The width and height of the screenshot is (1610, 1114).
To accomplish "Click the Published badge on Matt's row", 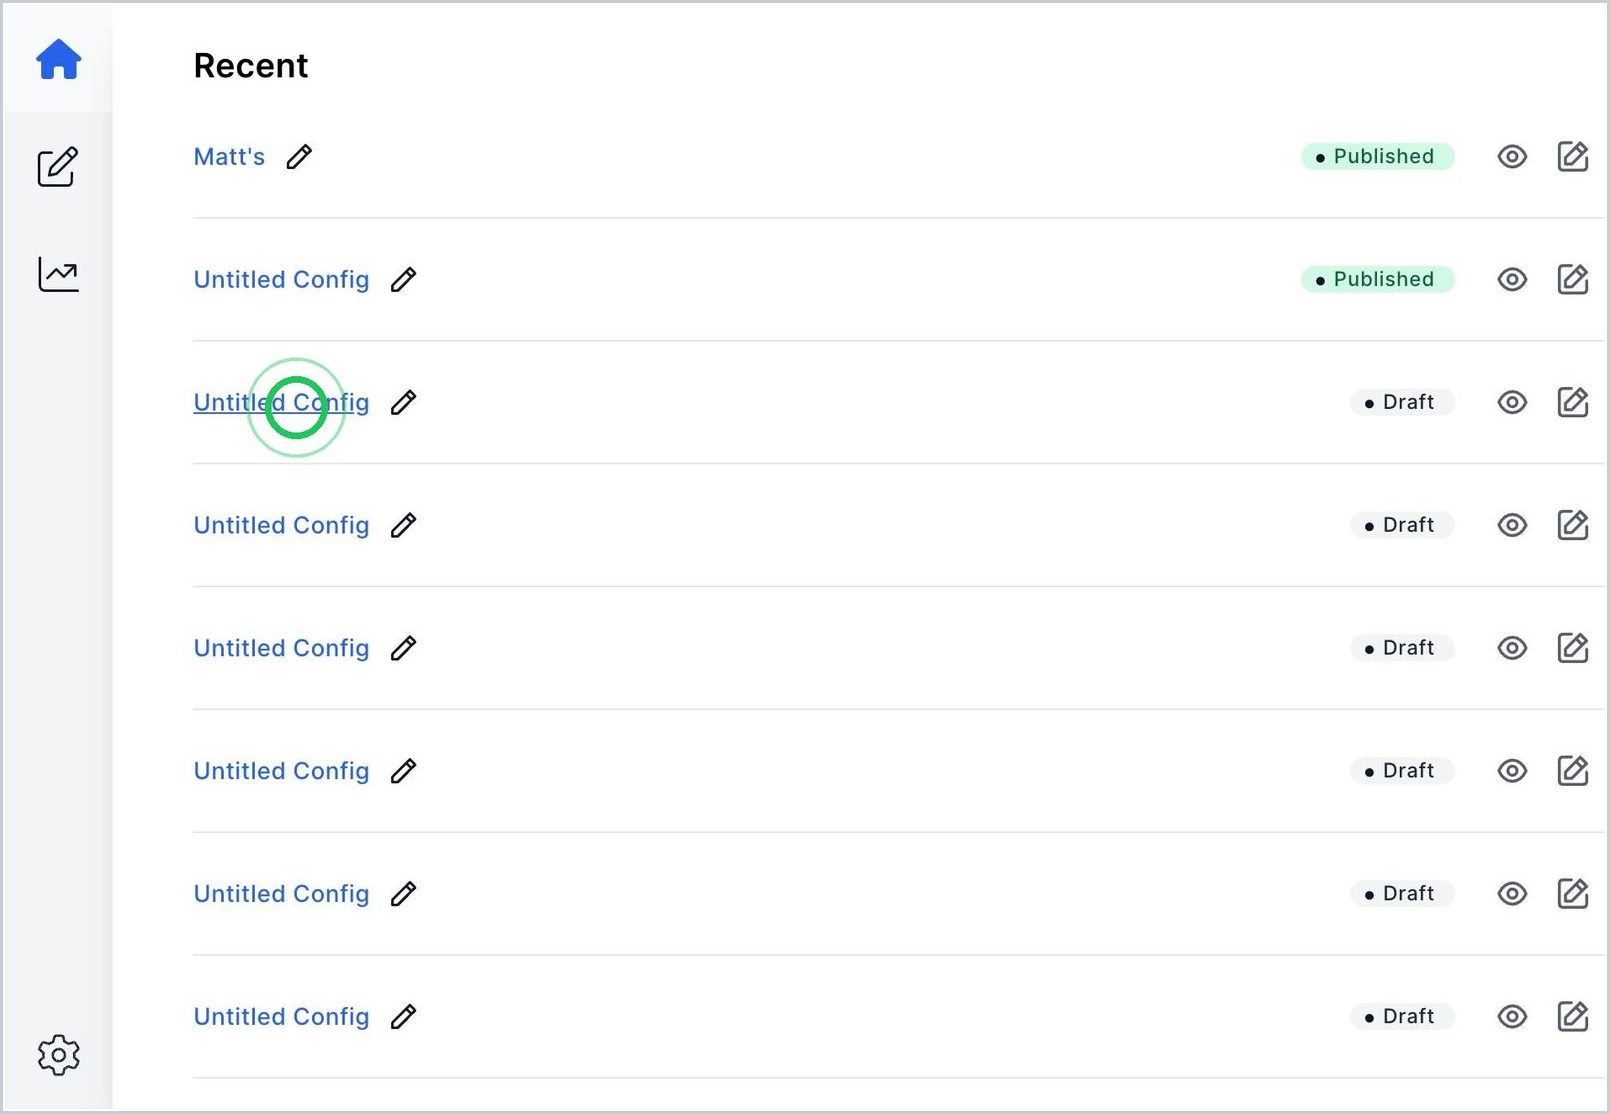I will pyautogui.click(x=1377, y=157).
